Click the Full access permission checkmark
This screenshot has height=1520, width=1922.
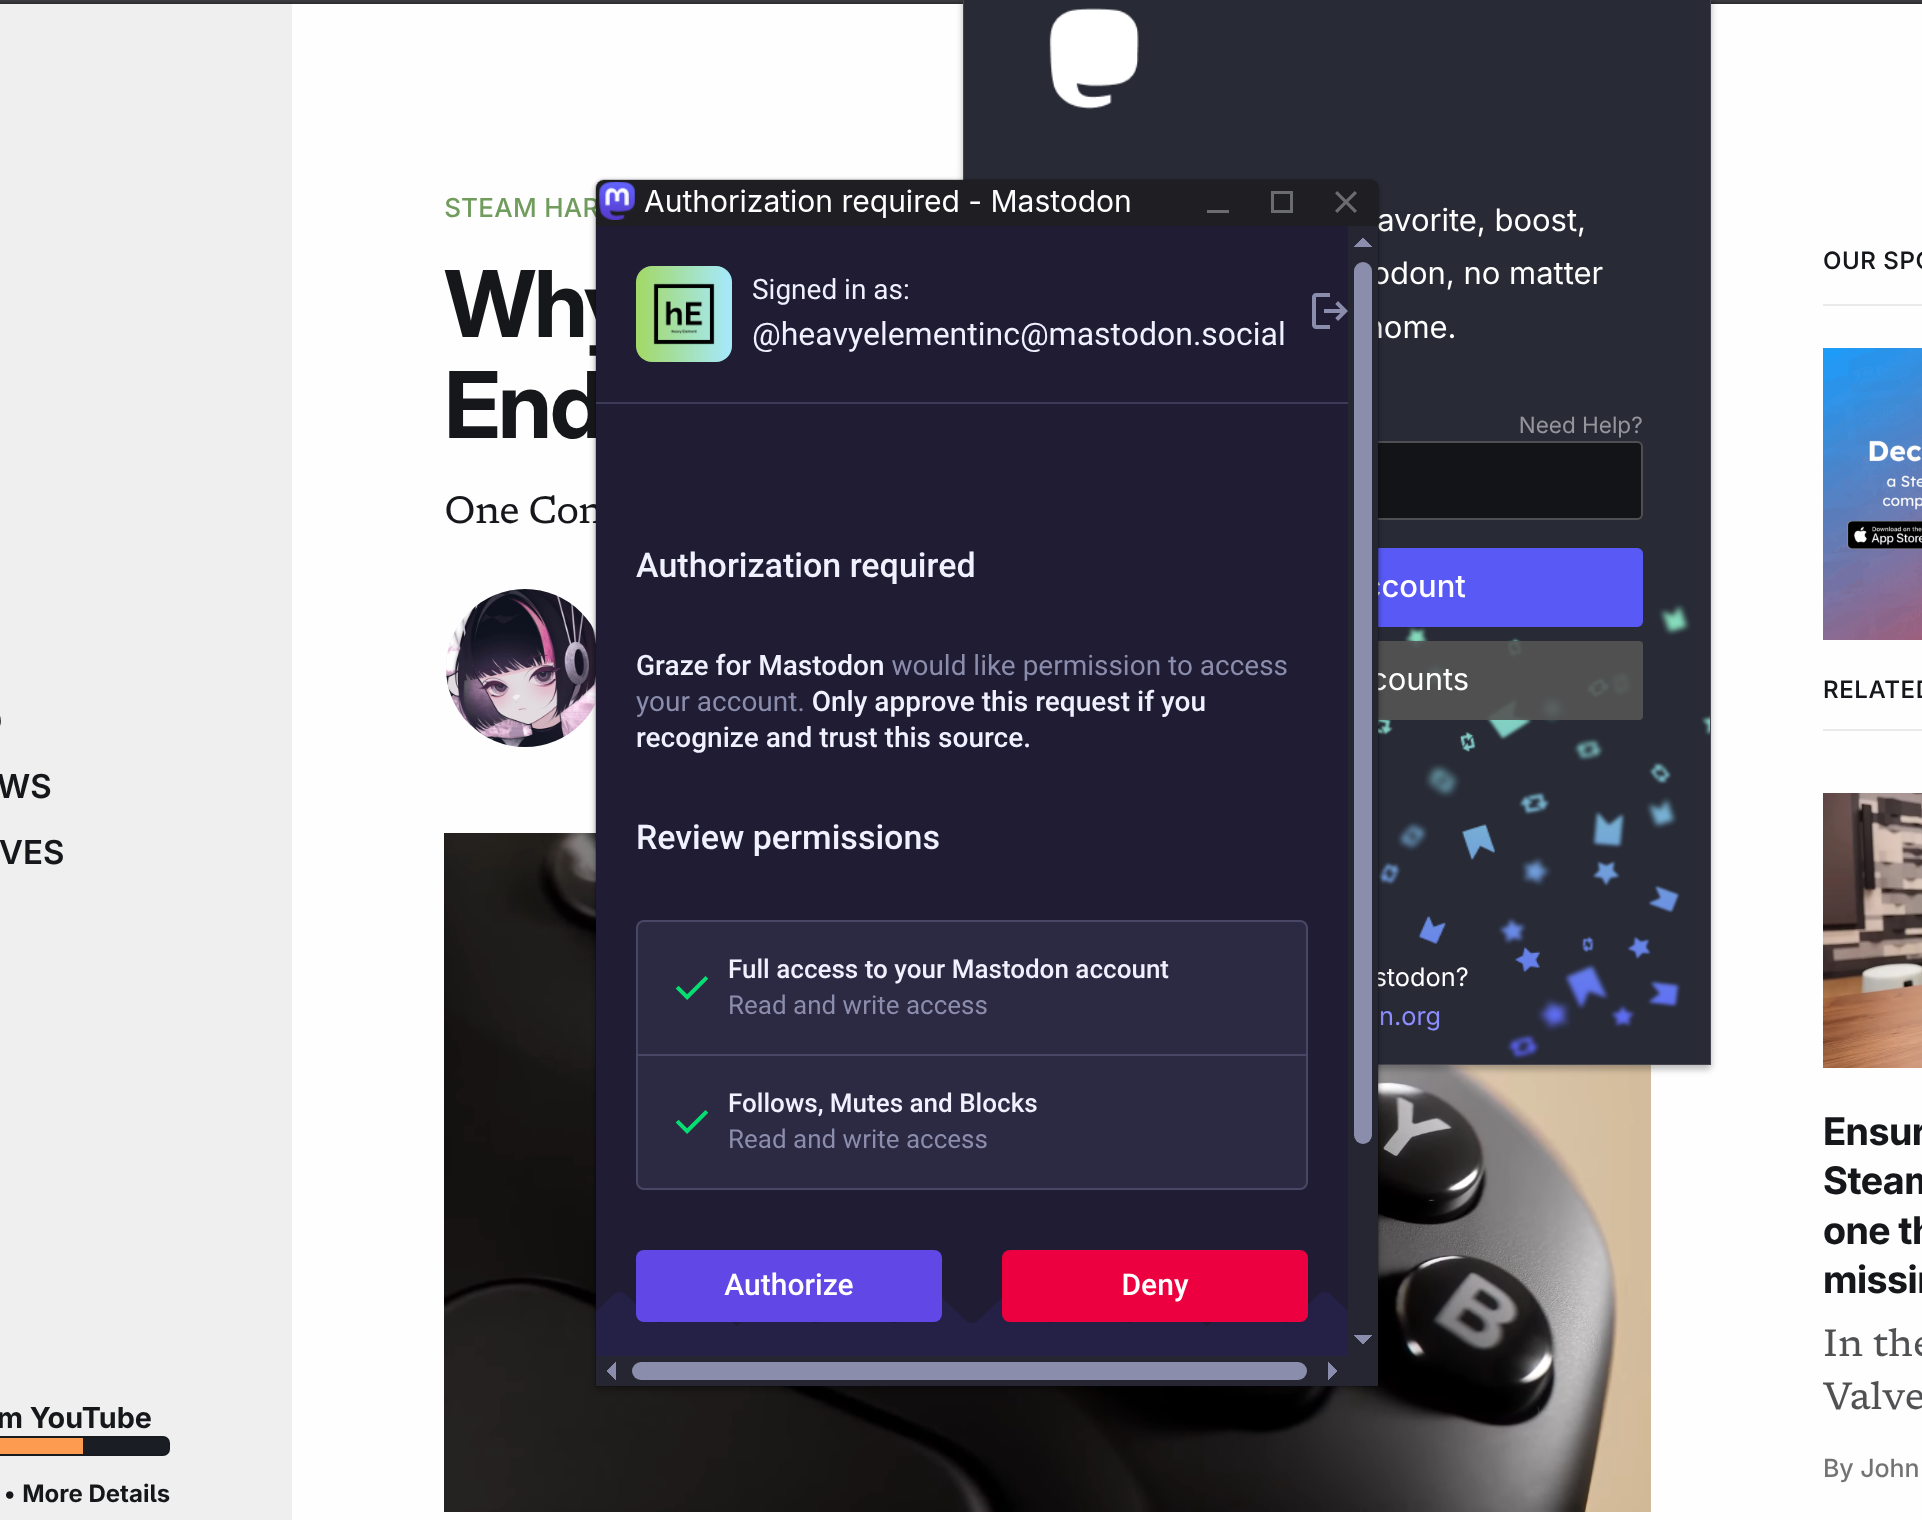point(692,988)
